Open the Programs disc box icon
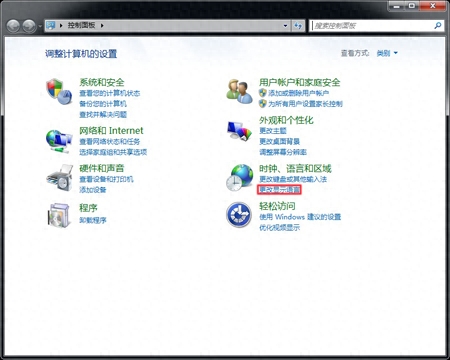Screen dimensions: 450x360 click(x=59, y=215)
